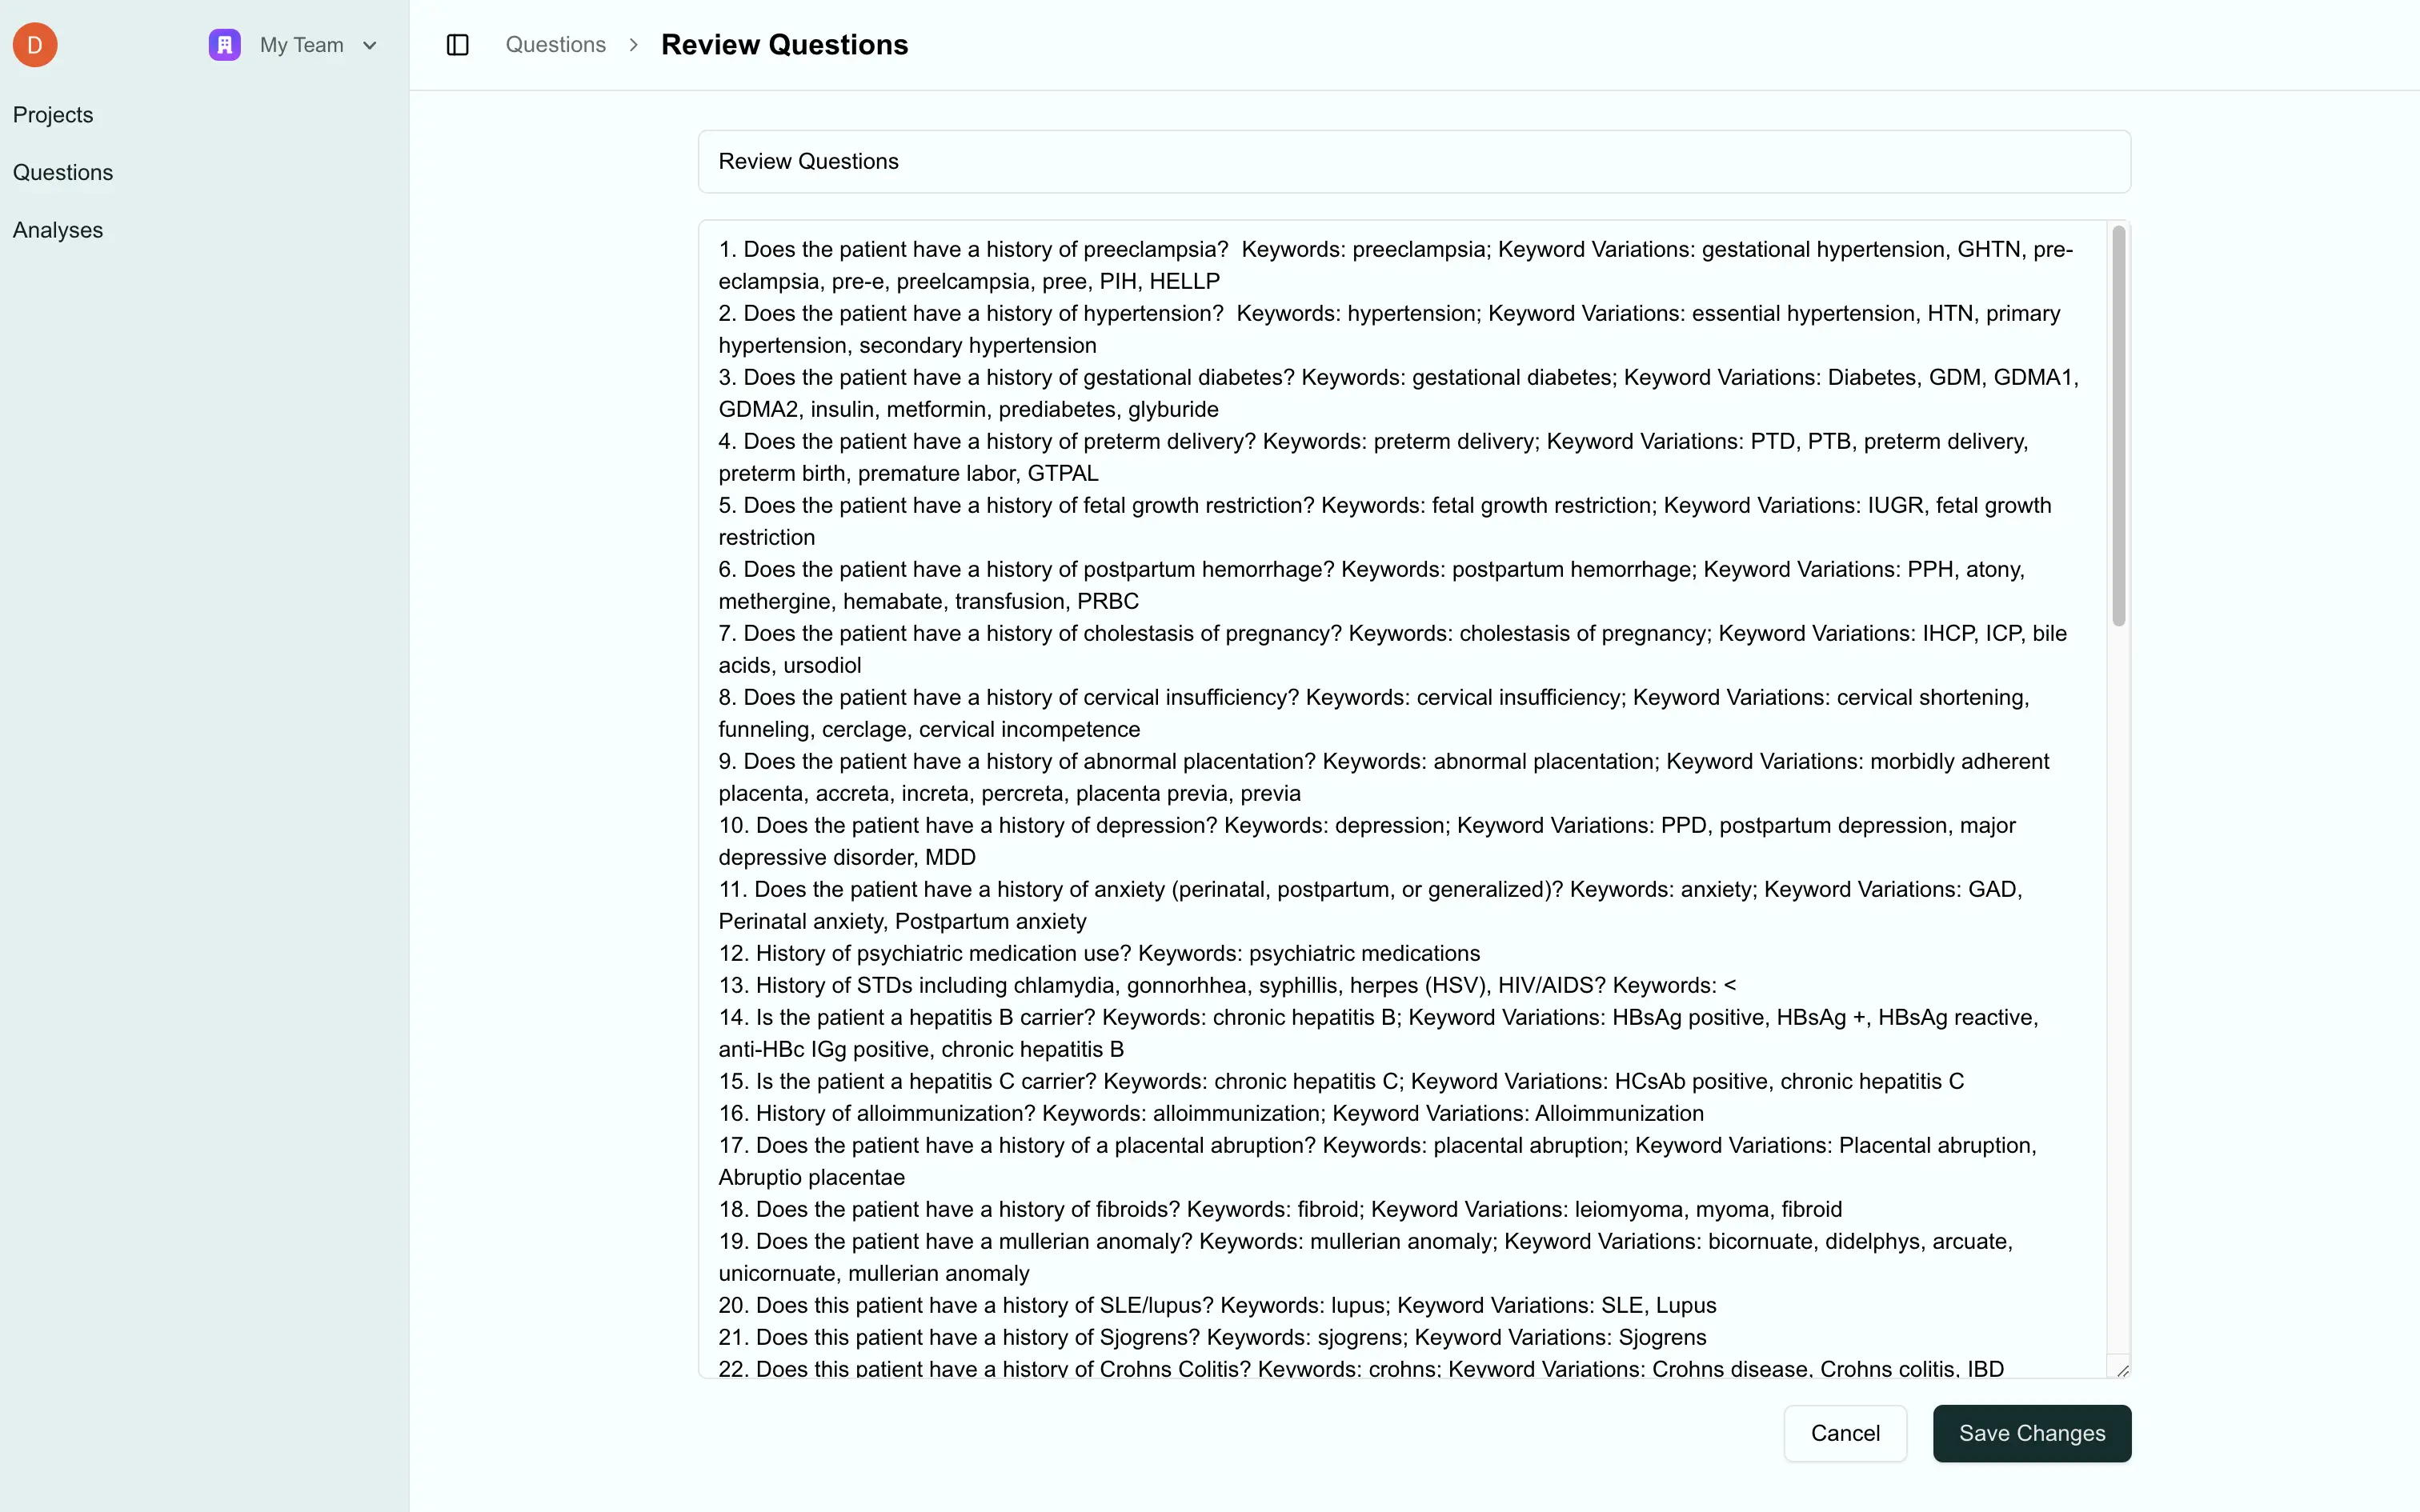Click the Review Questions page heading
The image size is (2420, 1512).
click(x=784, y=44)
